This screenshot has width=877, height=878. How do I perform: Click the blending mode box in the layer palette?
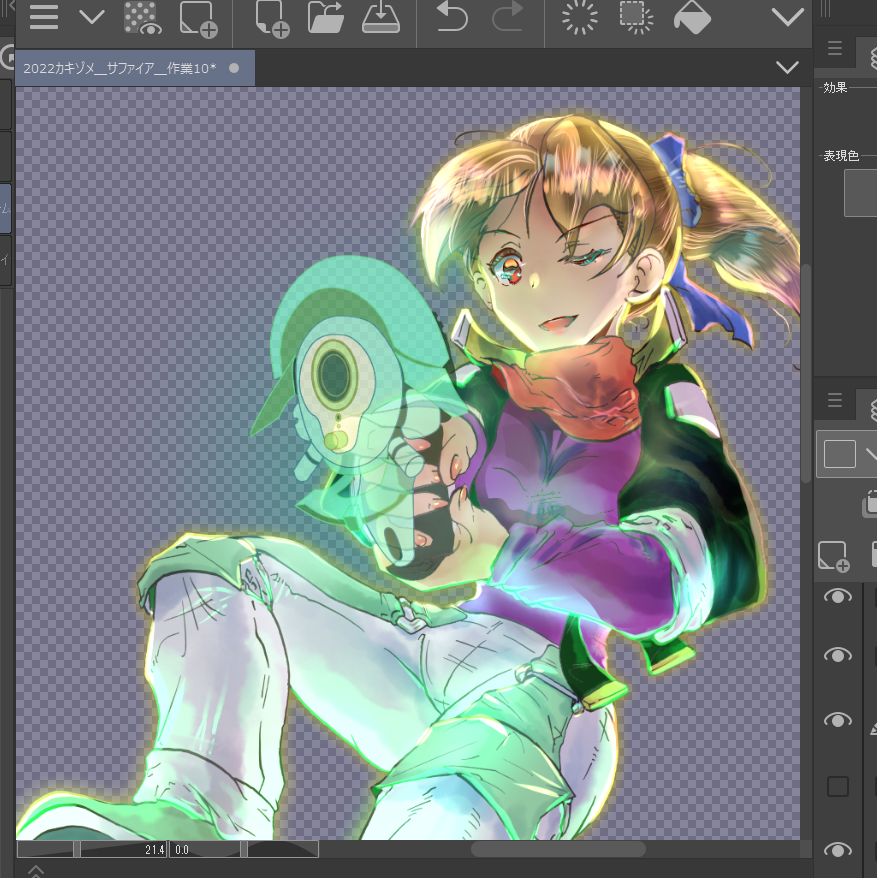847,454
